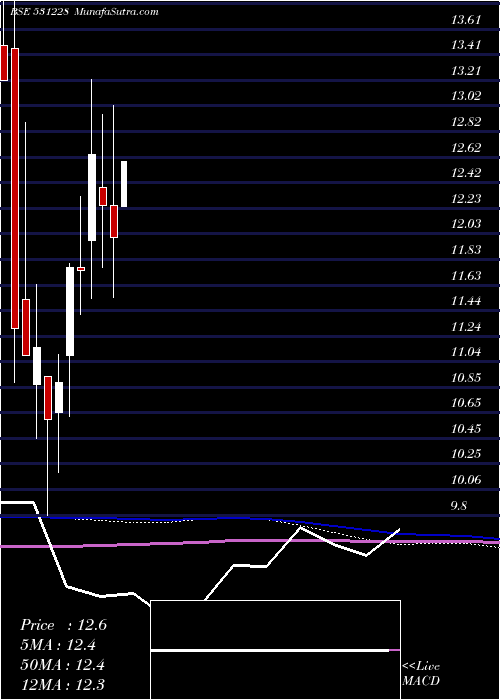The height and width of the screenshot is (700, 500).
Task: Click the 50MA : 12.4 readout
Action: pyautogui.click(x=62, y=665)
